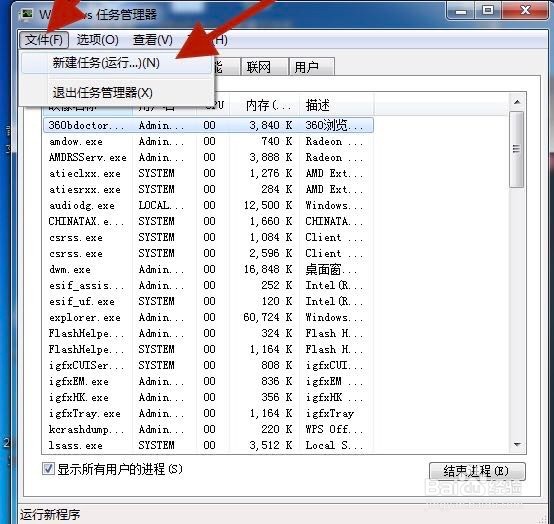The width and height of the screenshot is (554, 524).
Task: Select the 360bdoctor process row
Action: point(208,125)
